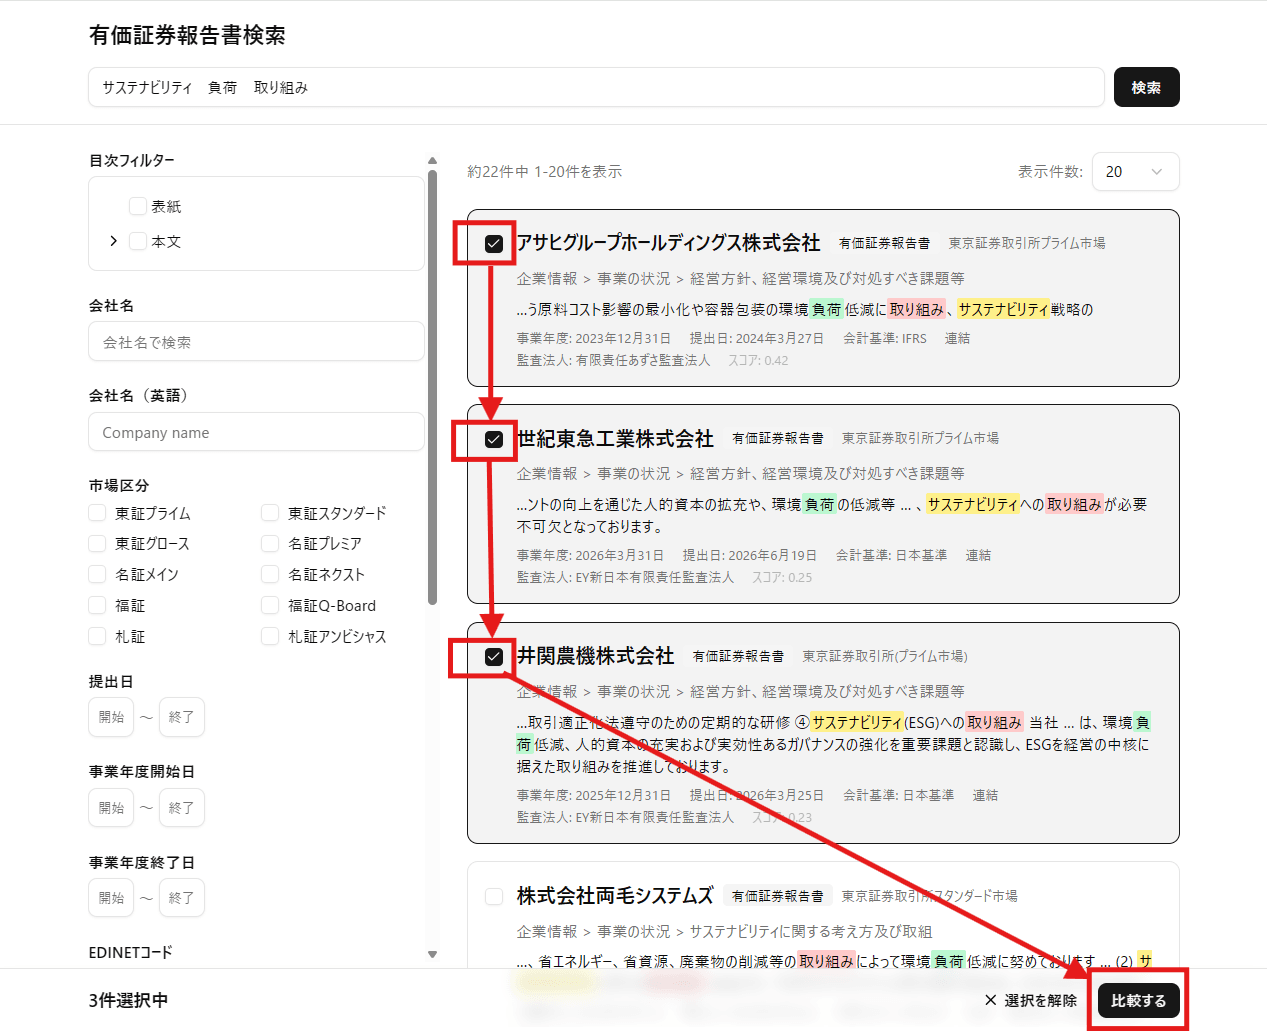Check the 札証アンビシャス market checkbox
Screen dimensions: 1267x1031
[x=270, y=637]
